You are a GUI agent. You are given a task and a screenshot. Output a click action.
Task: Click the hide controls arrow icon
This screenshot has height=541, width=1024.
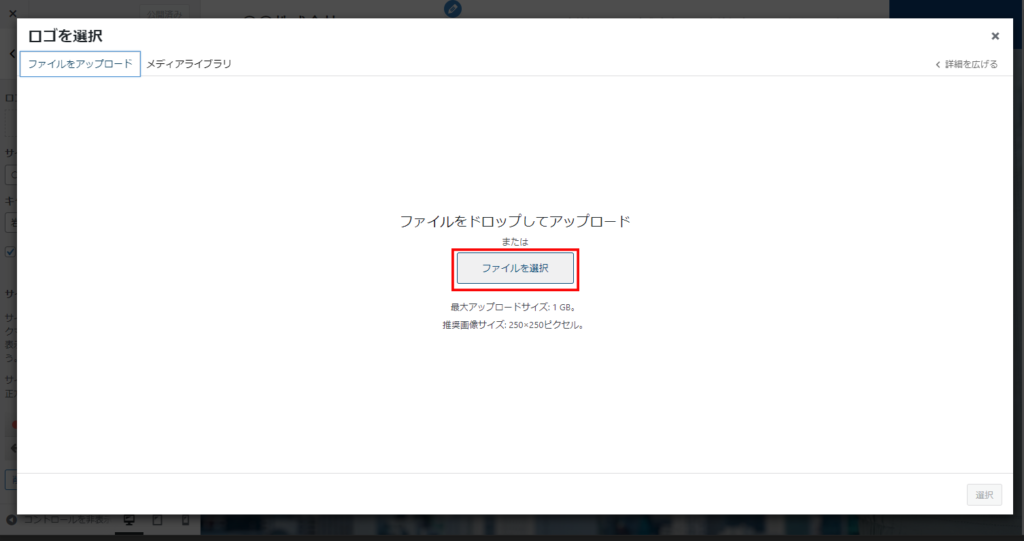click(x=12, y=520)
